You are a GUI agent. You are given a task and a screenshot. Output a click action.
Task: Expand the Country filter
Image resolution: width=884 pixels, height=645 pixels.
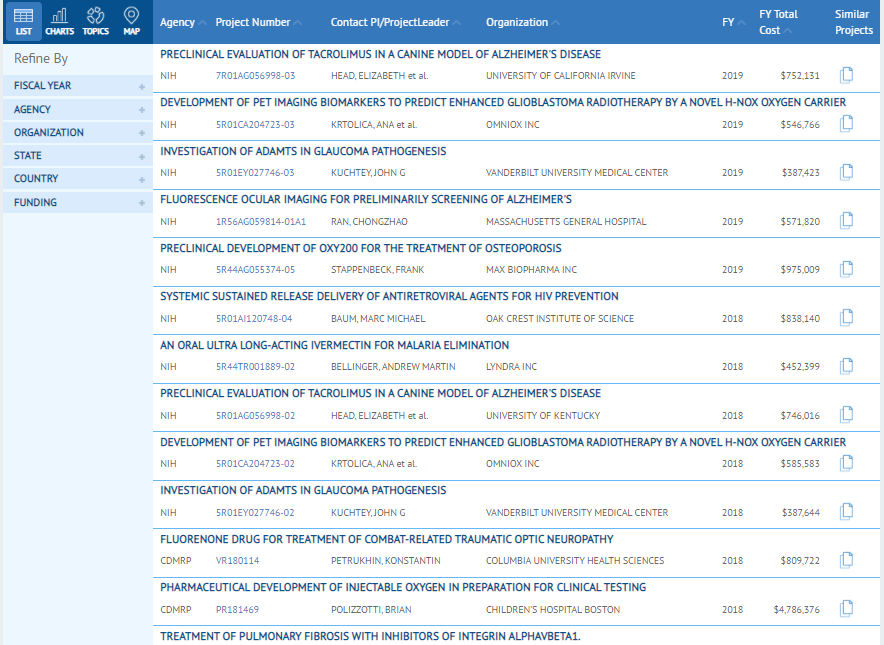[x=78, y=179]
